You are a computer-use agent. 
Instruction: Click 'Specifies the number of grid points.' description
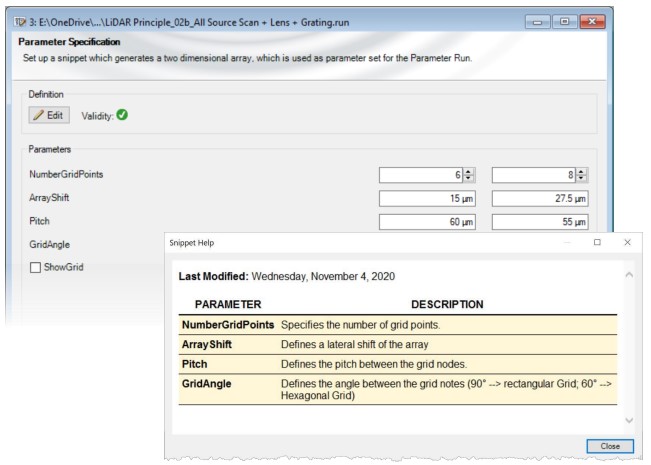[360, 325]
